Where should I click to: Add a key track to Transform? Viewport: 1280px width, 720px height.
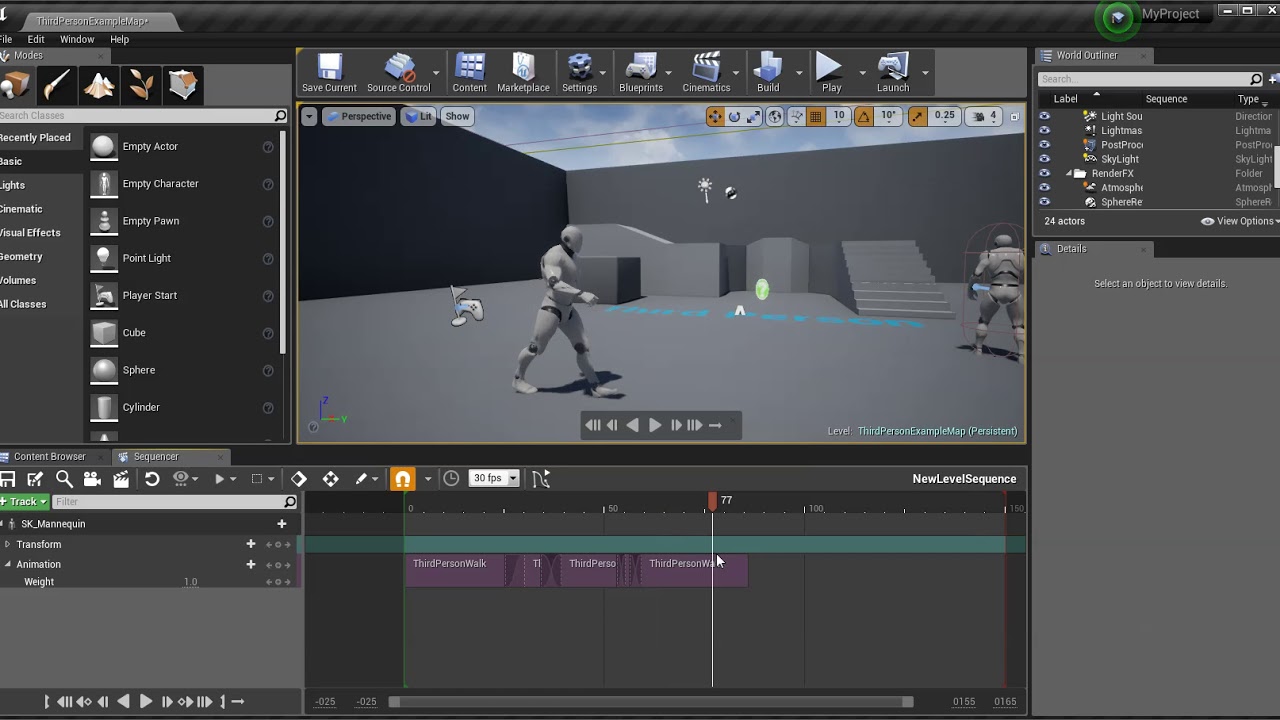251,545
